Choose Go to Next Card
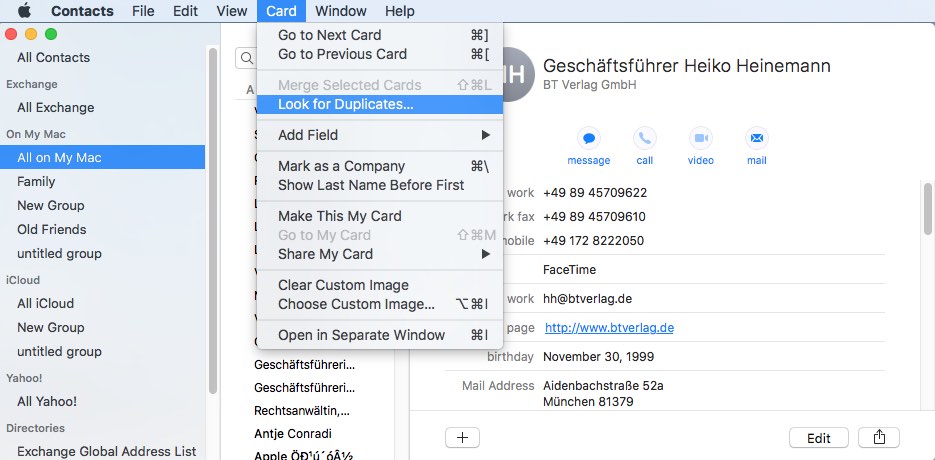 [x=380, y=35]
